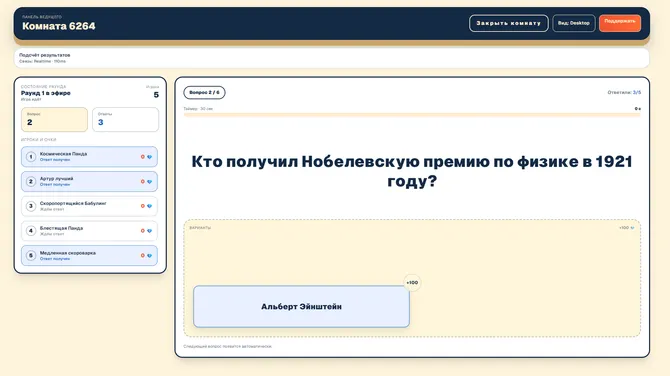Click the "Ответили: 3/5" counter

coord(624,92)
